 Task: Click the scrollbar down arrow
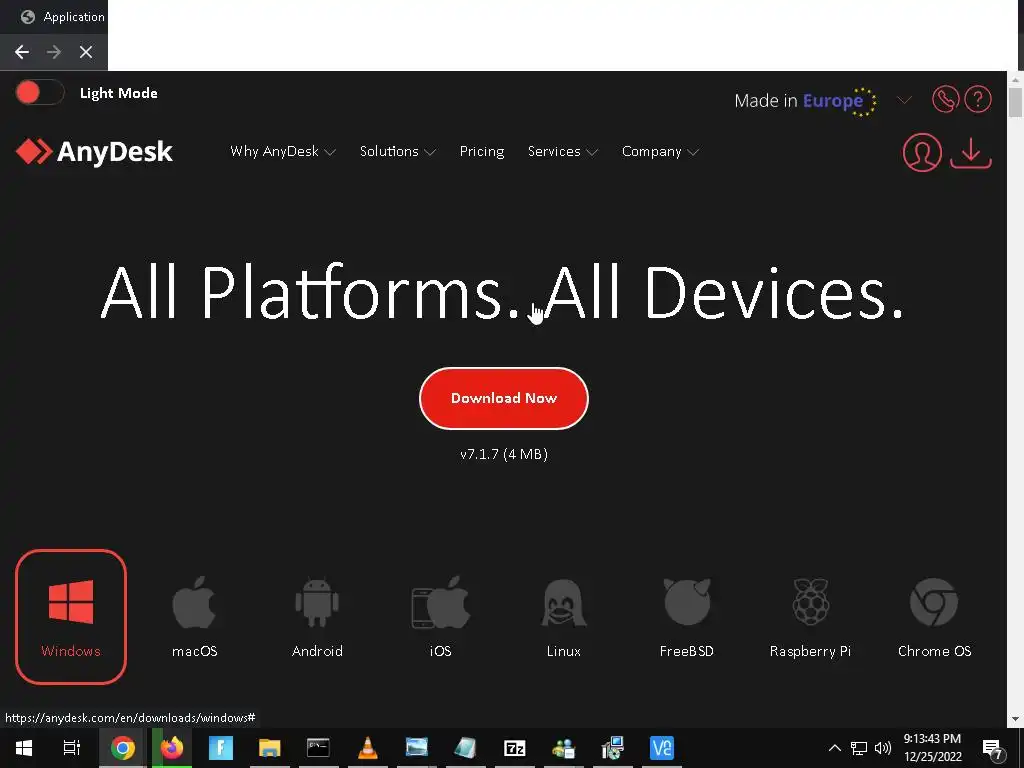[1015, 720]
